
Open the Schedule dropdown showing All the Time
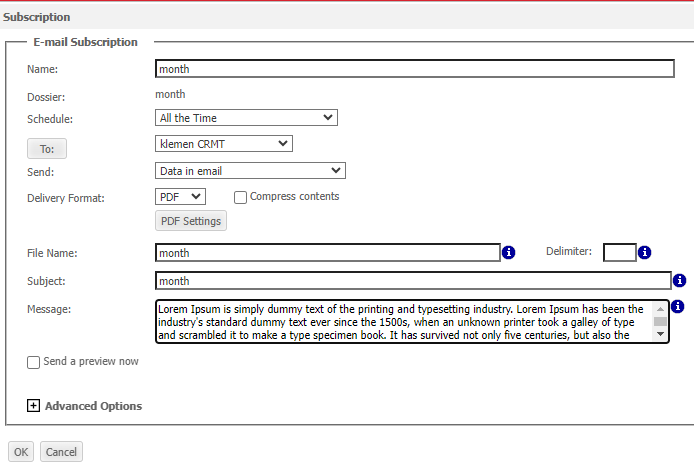pyautogui.click(x=246, y=118)
